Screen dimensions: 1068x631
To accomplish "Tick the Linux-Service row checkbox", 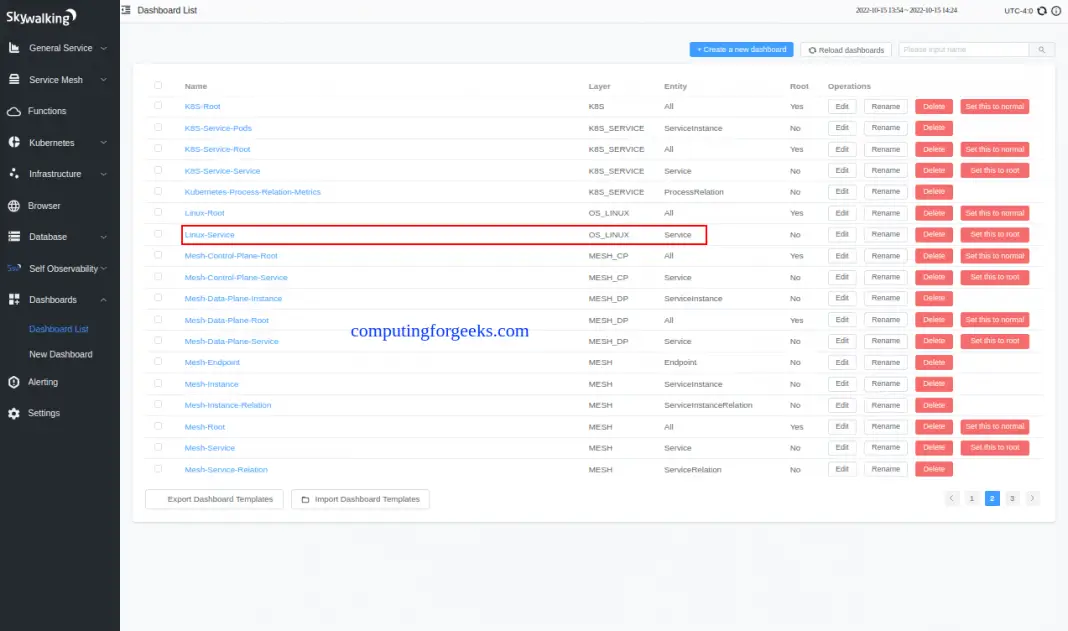I will 157,234.
